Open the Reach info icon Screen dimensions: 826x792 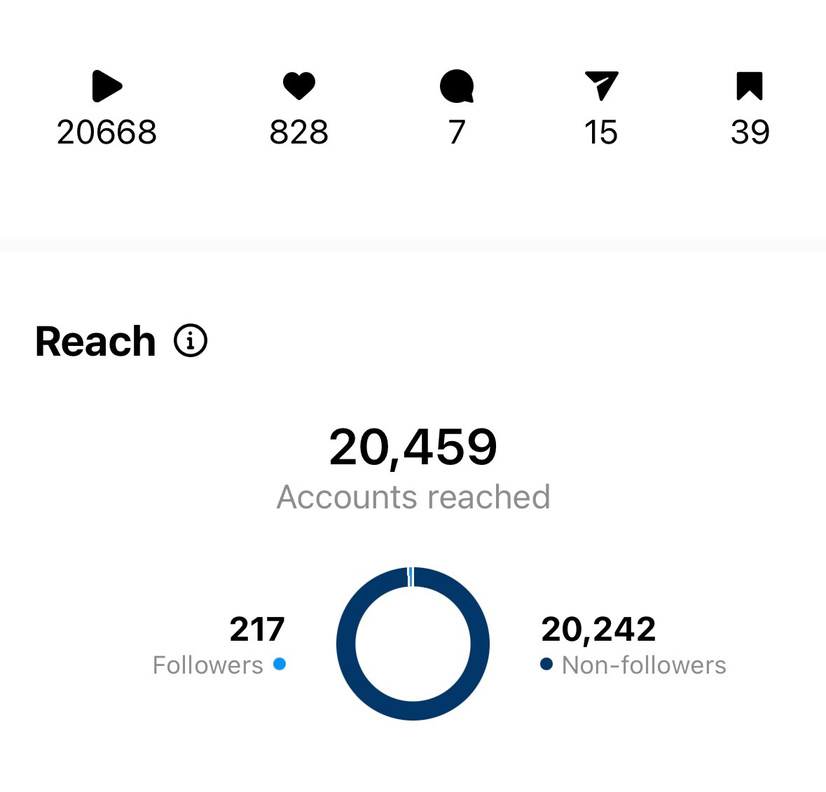click(x=190, y=342)
